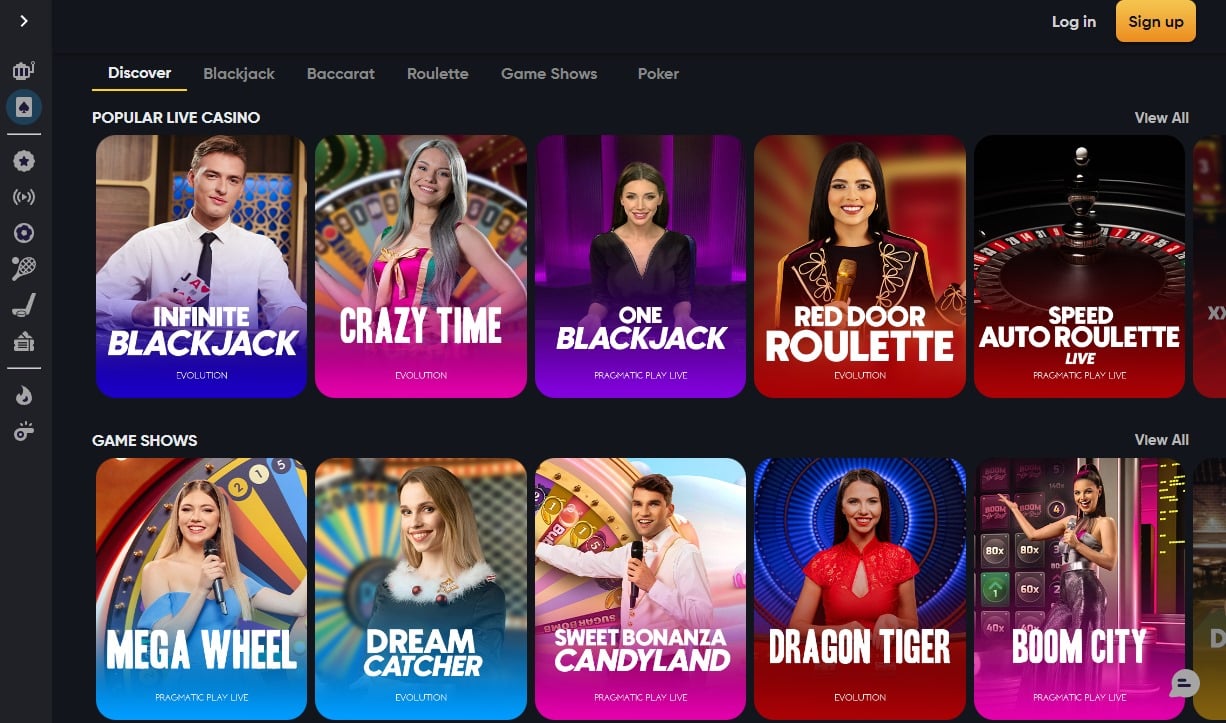View All game shows
The height and width of the screenshot is (723, 1226).
1162,440
